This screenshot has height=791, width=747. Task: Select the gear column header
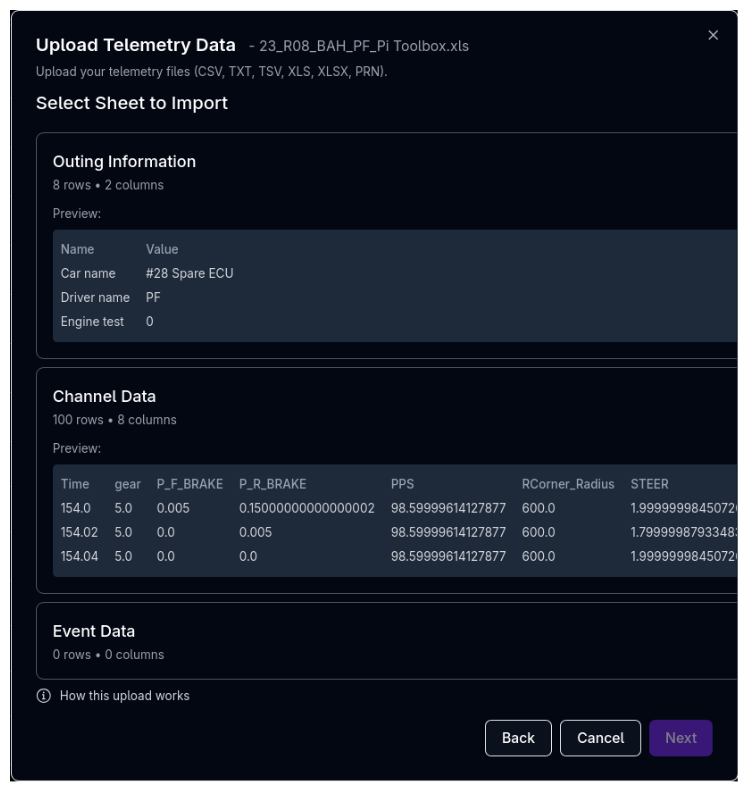coord(127,484)
